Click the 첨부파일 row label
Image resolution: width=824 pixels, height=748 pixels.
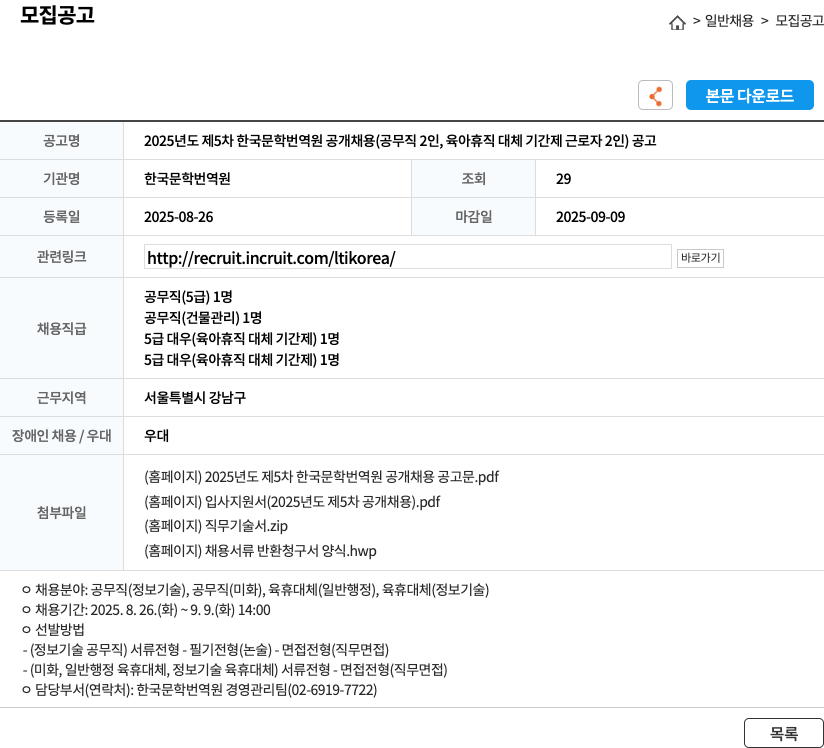point(61,513)
